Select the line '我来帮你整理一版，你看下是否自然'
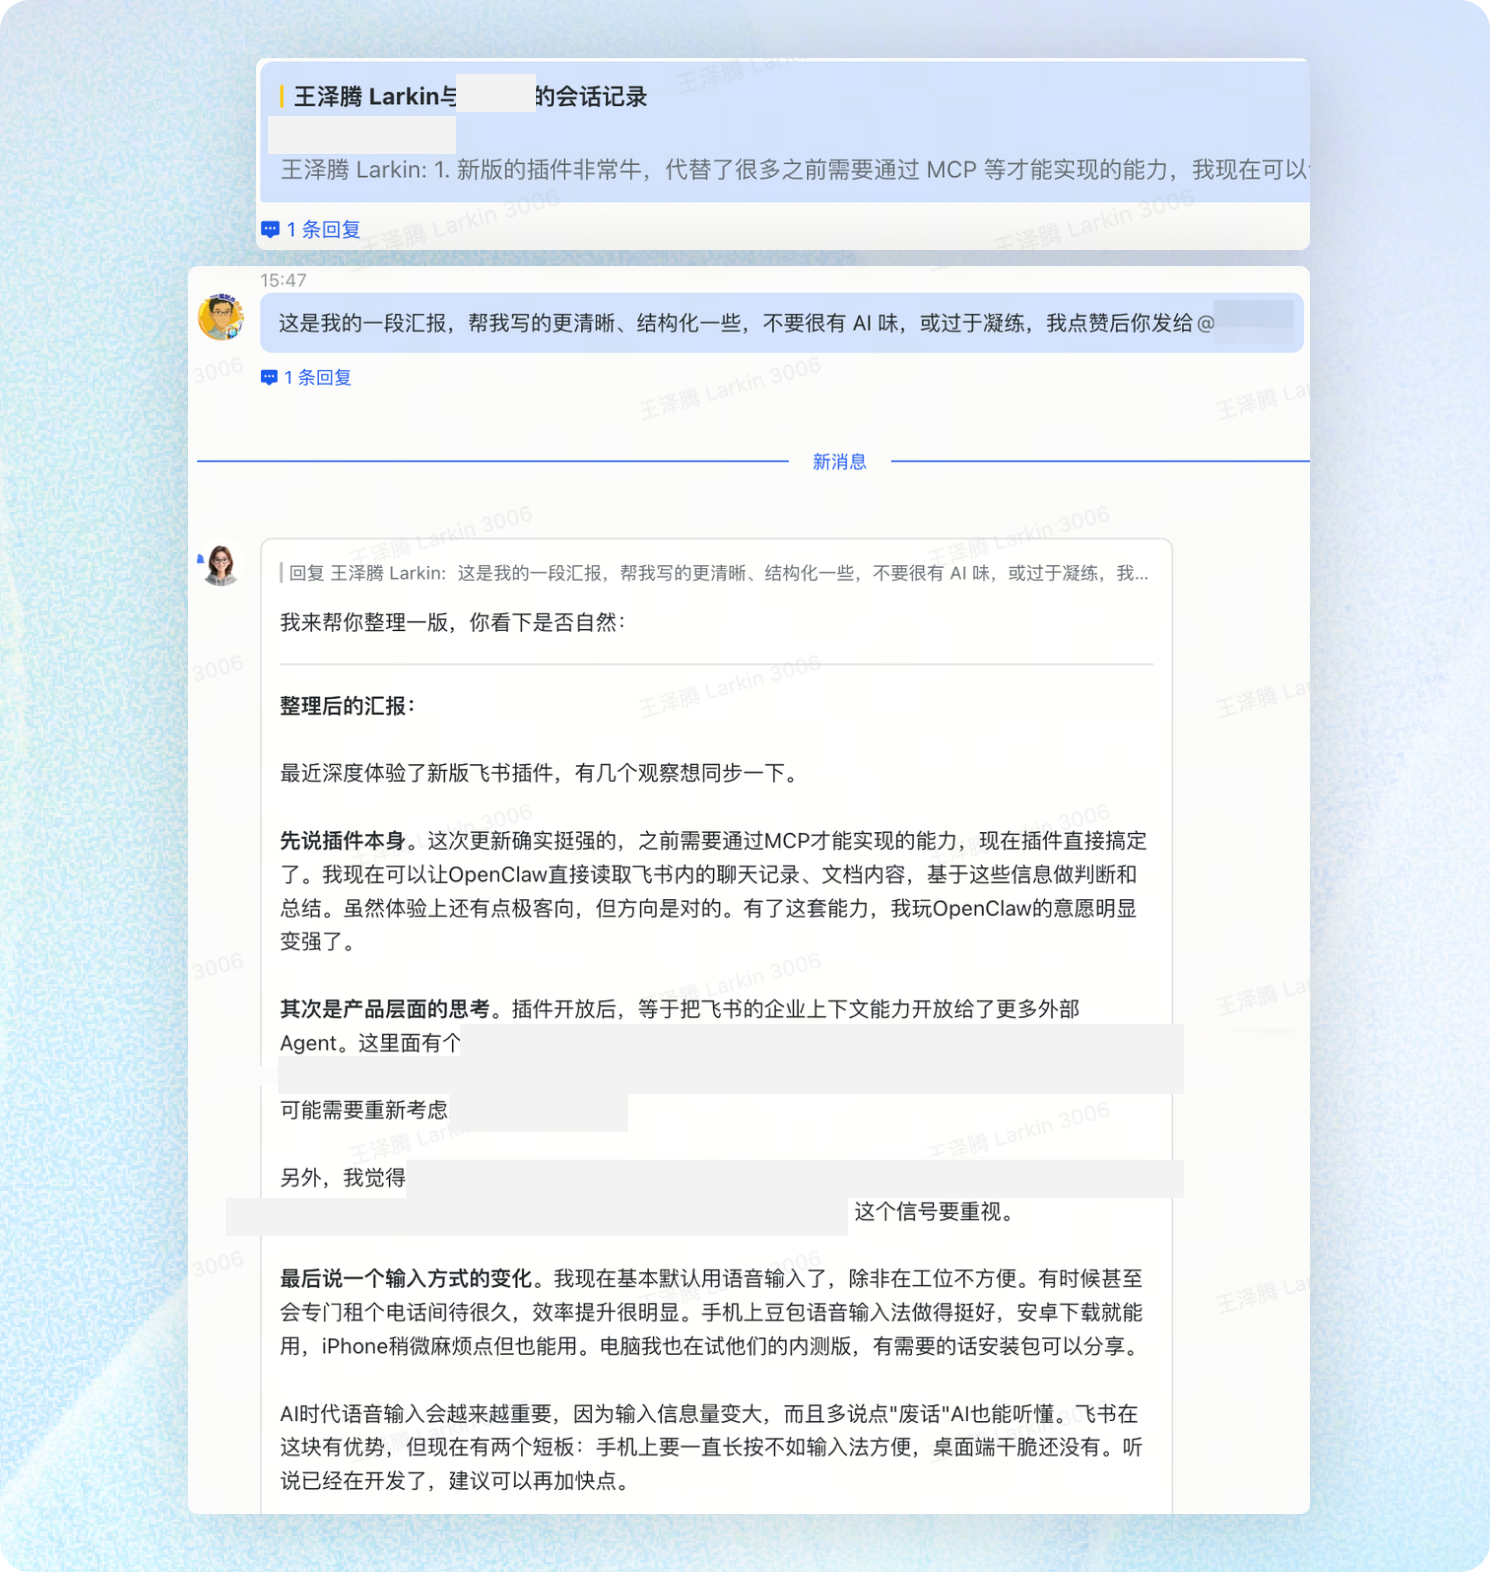 coord(452,622)
